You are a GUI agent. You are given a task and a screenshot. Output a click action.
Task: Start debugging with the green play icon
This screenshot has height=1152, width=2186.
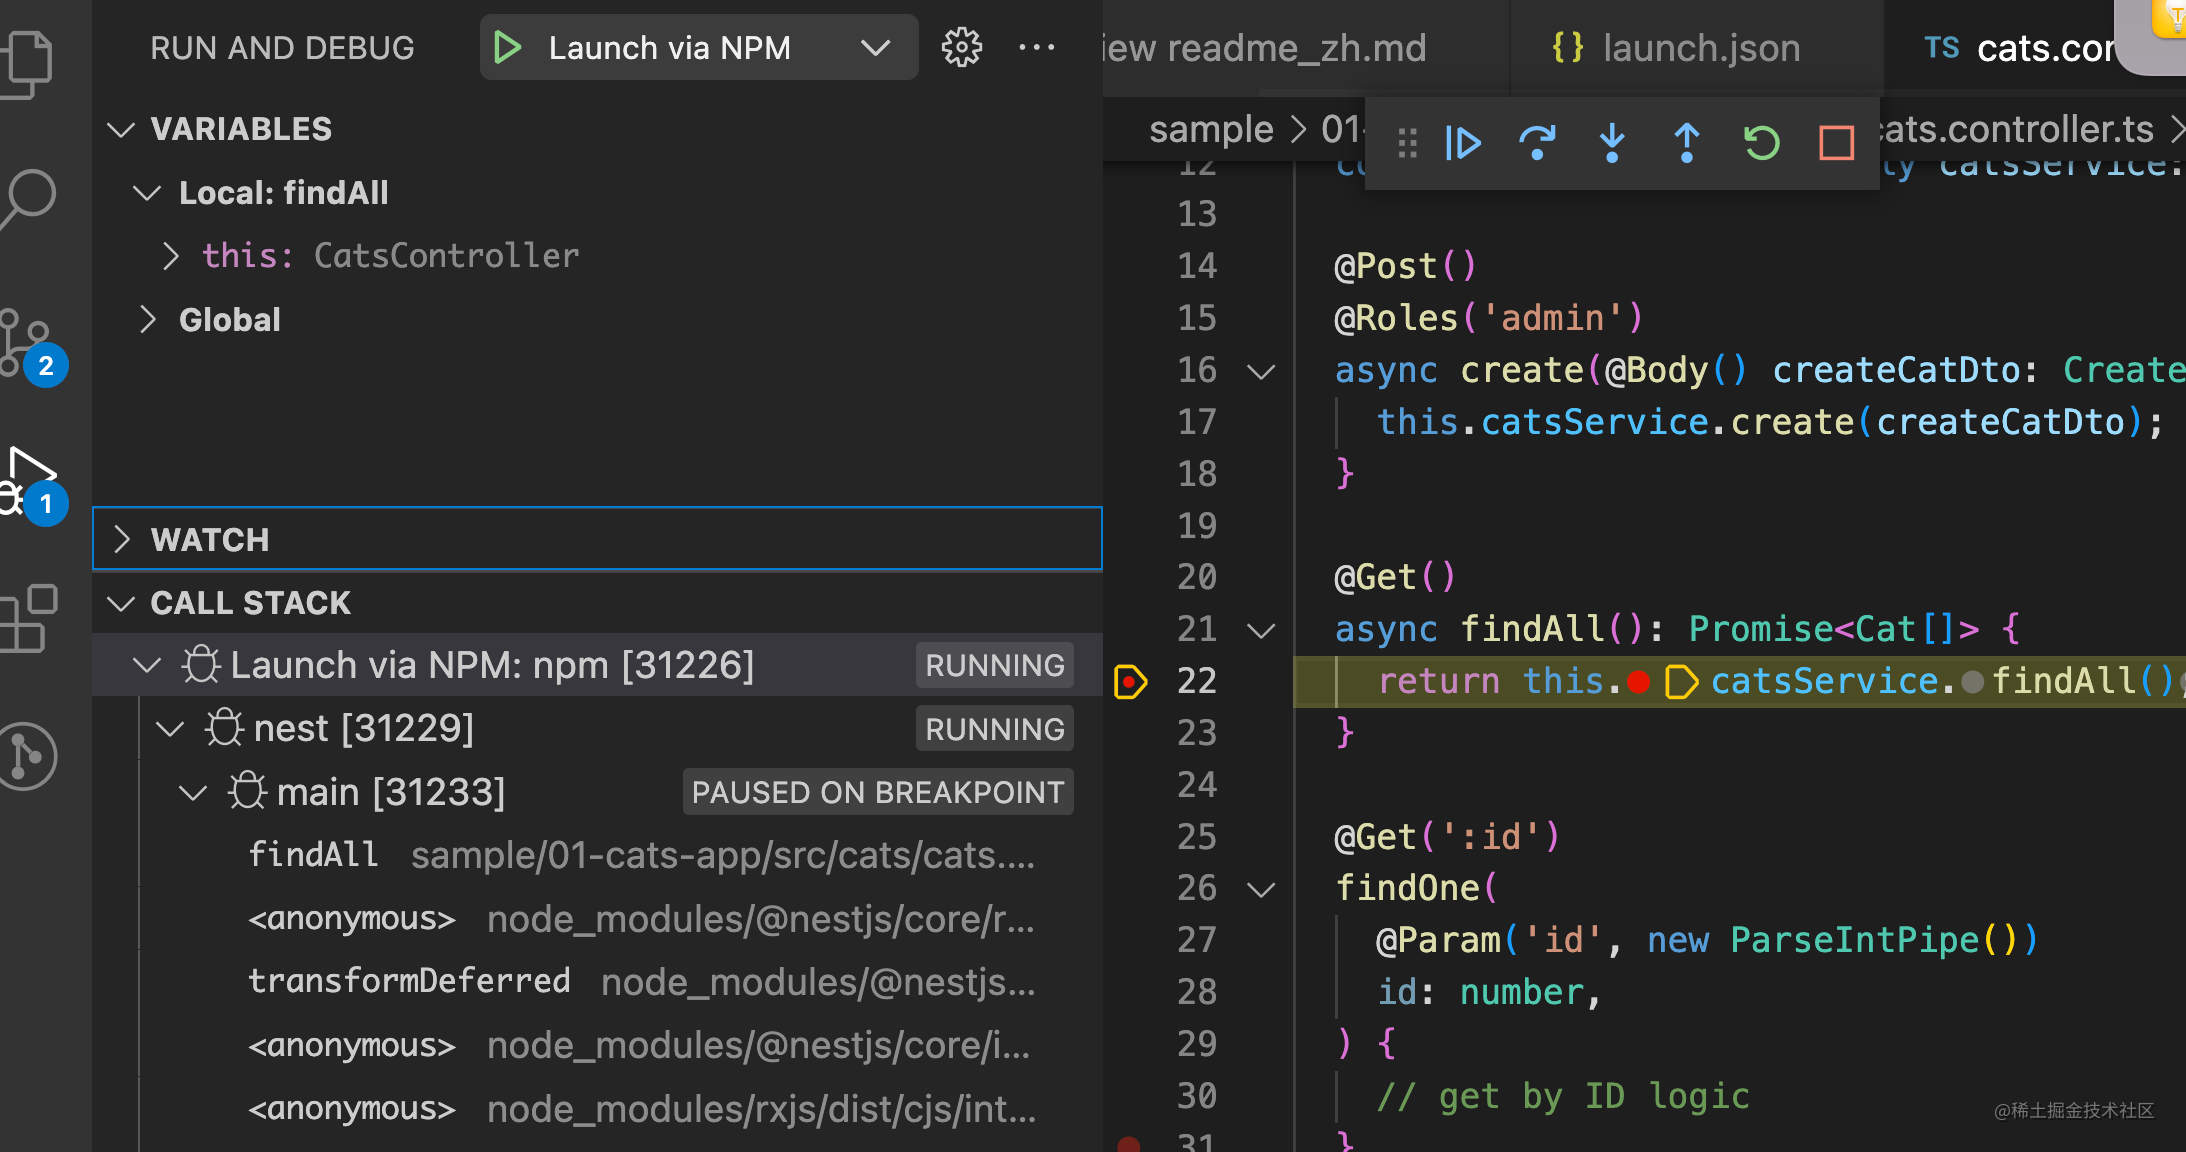(x=508, y=47)
